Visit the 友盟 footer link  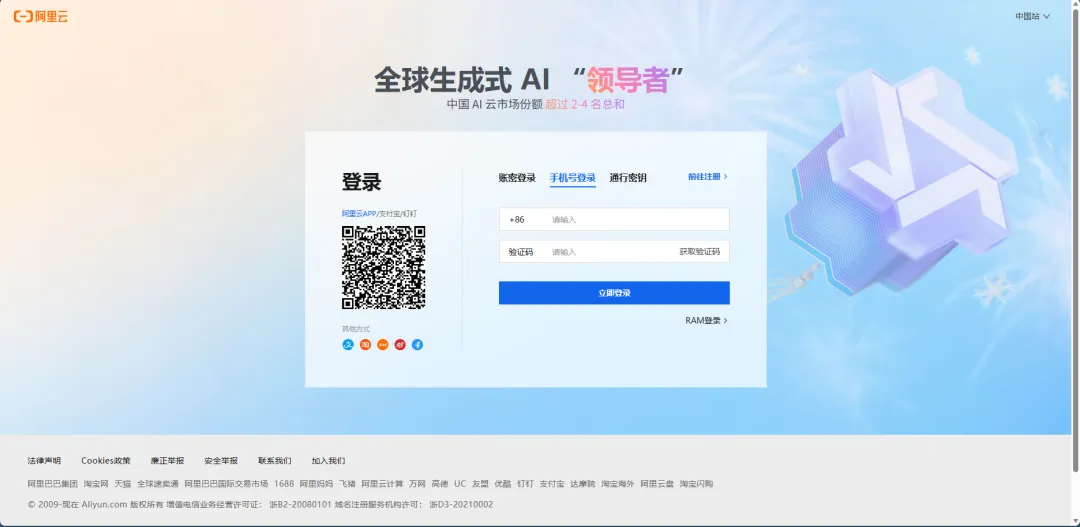[480, 484]
